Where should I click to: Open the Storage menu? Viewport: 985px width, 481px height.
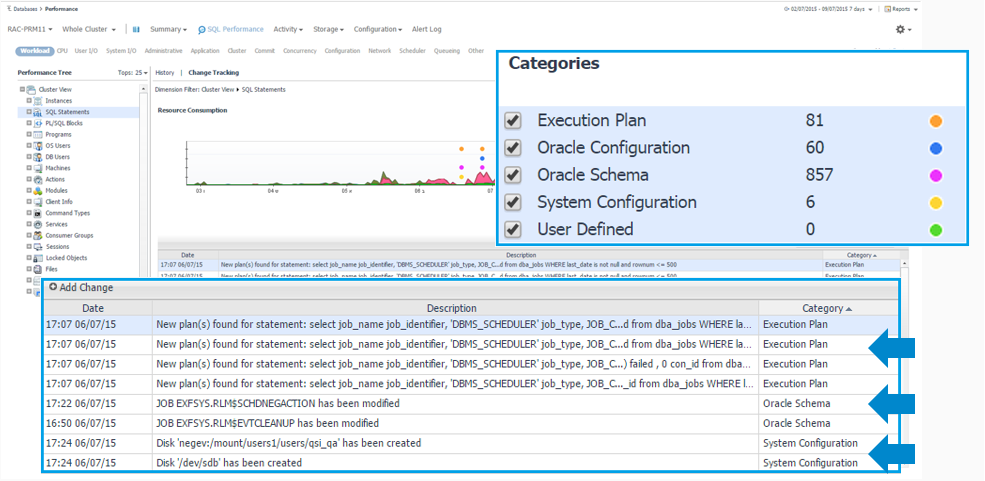(328, 30)
